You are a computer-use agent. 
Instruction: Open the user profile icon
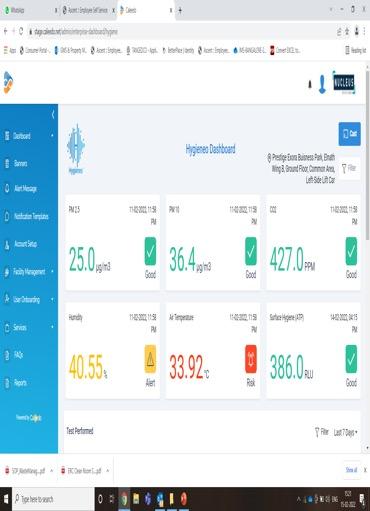[x=322, y=84]
